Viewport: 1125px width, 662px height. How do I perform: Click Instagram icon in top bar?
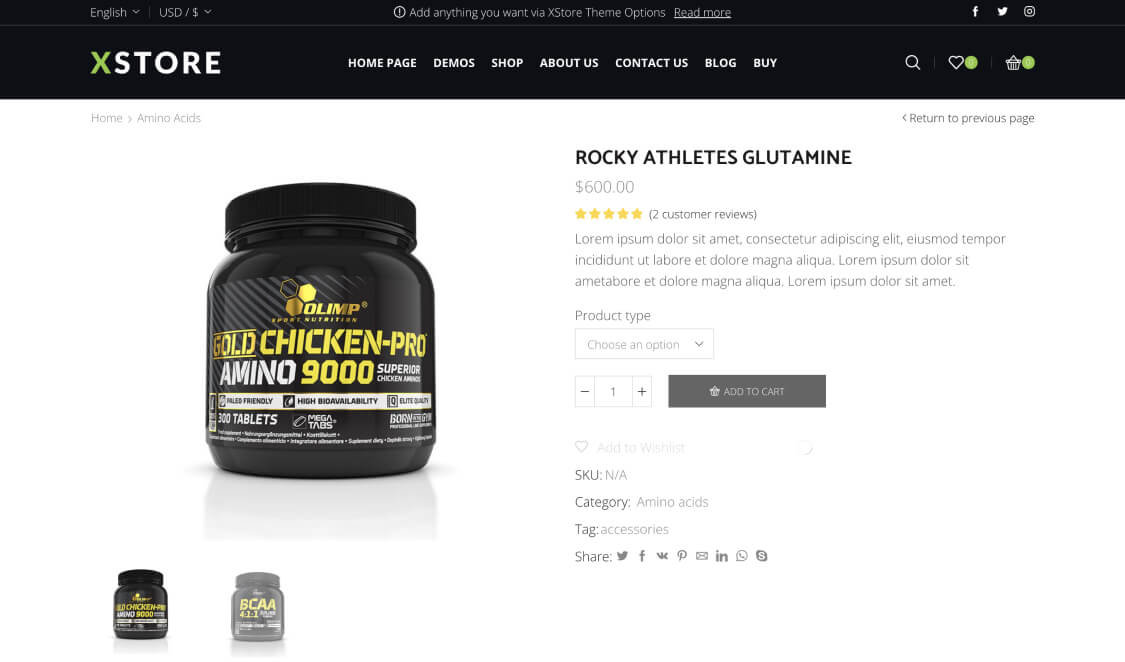pyautogui.click(x=1029, y=11)
